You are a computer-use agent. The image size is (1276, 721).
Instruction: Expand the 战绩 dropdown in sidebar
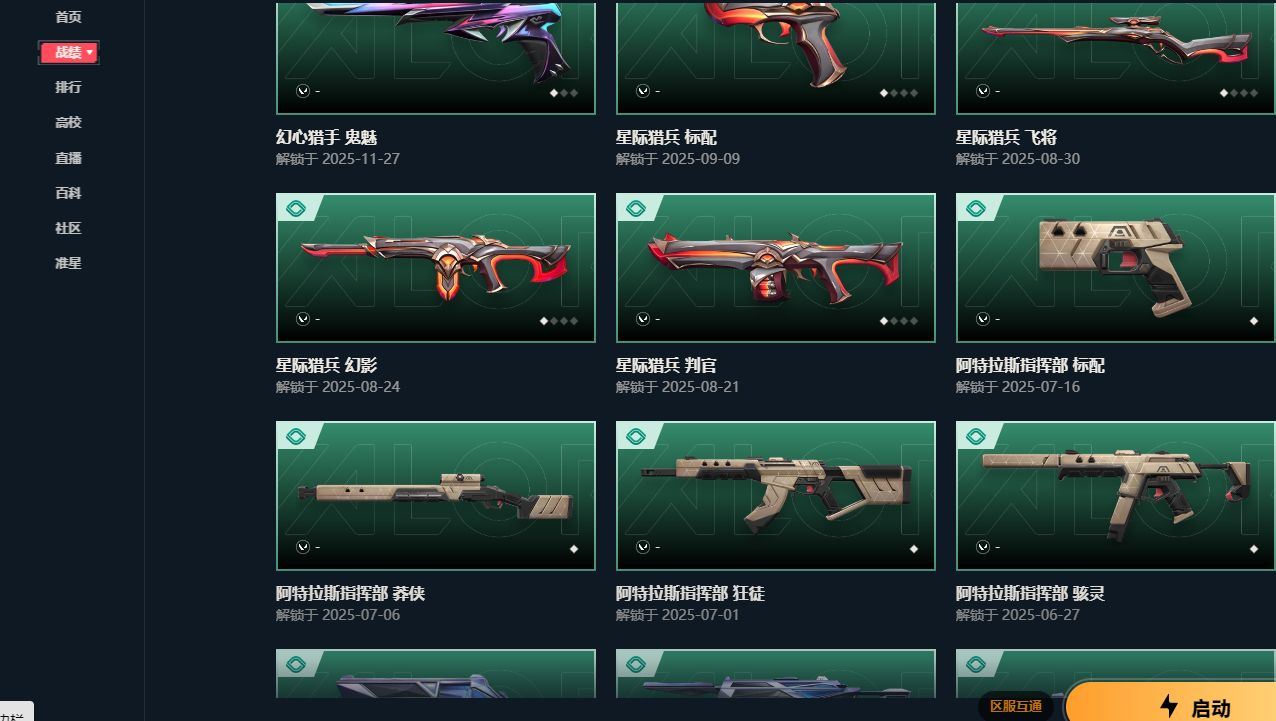click(68, 52)
